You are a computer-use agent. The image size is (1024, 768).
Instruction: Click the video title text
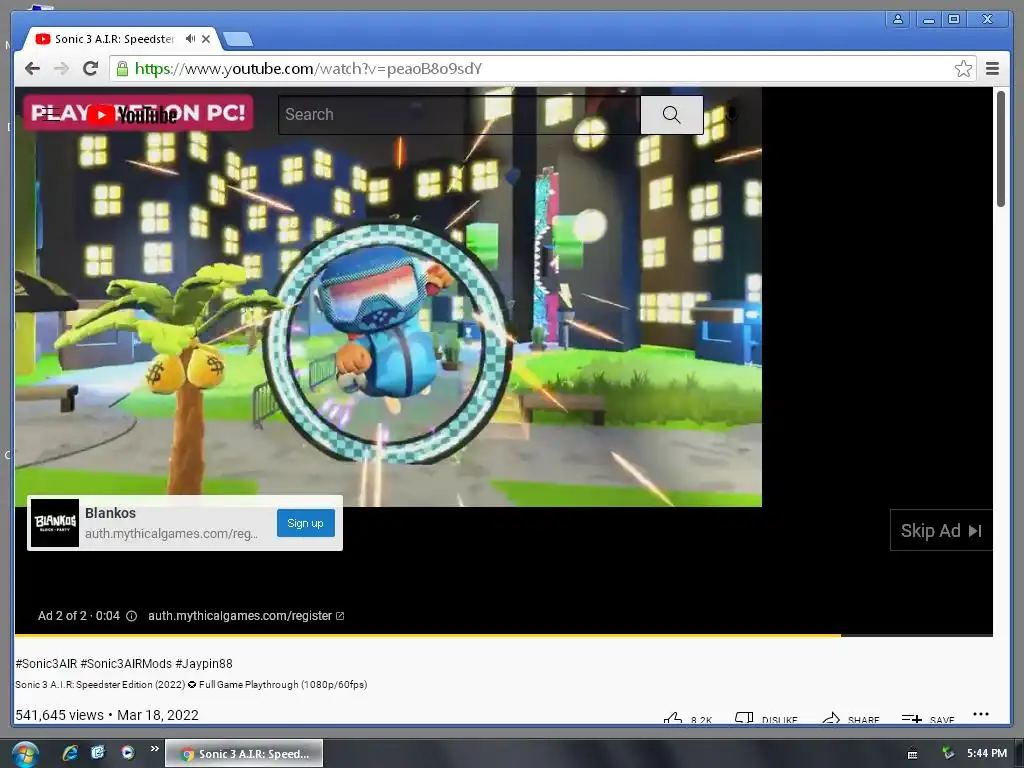[191, 684]
